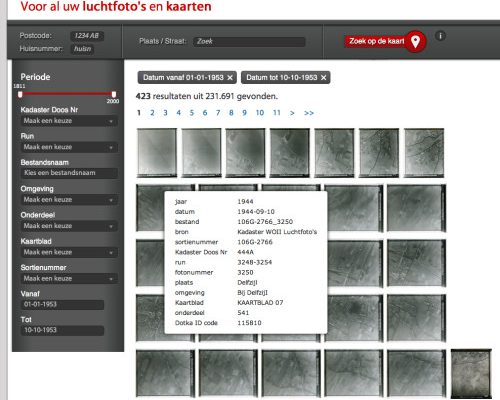Go to results page 3
This screenshot has width=500, height=400.
tap(165, 113)
